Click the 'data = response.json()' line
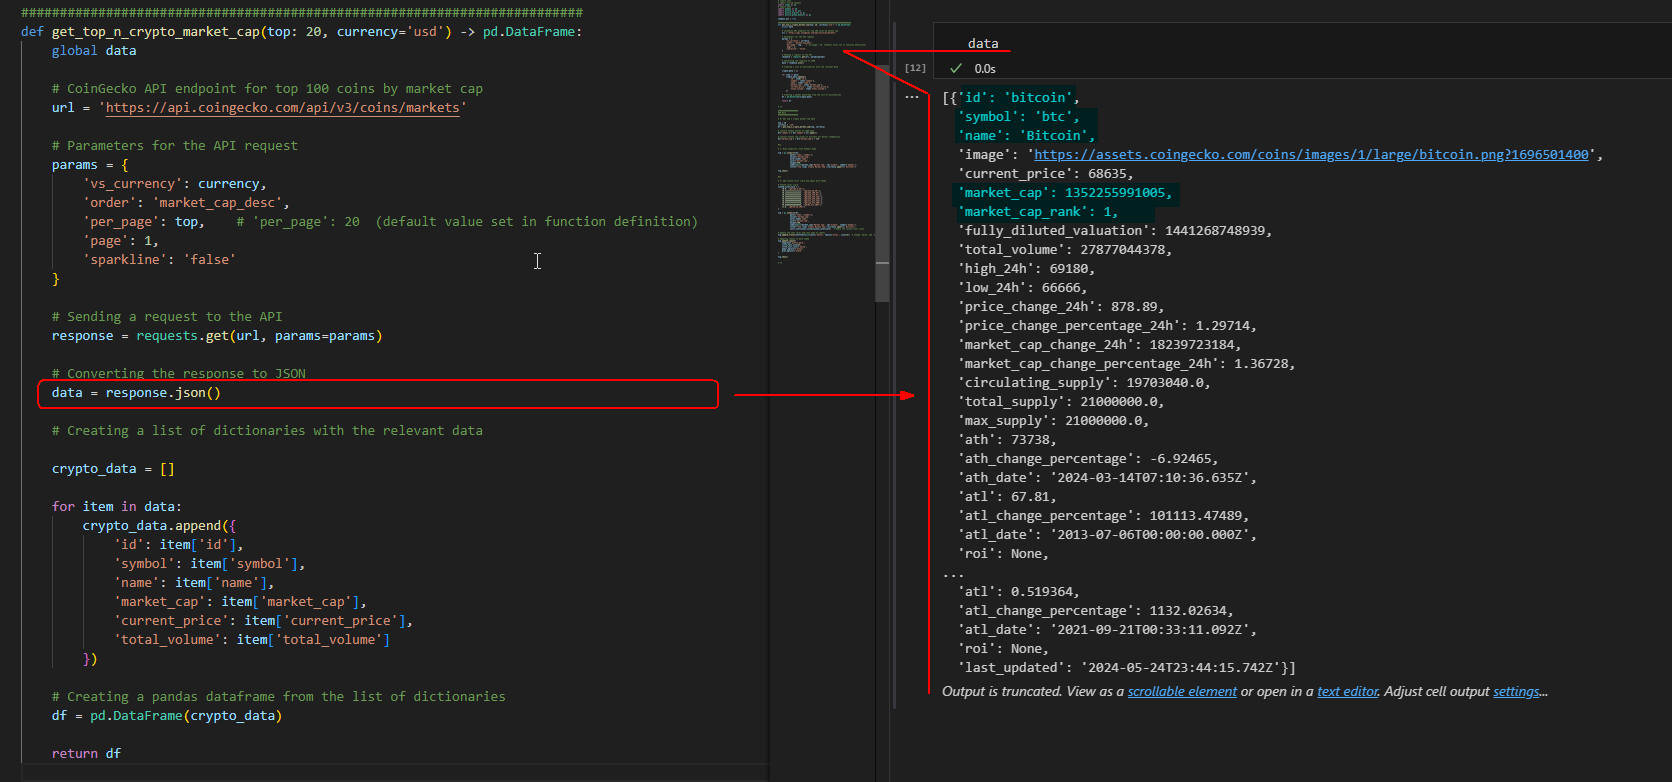 136,393
